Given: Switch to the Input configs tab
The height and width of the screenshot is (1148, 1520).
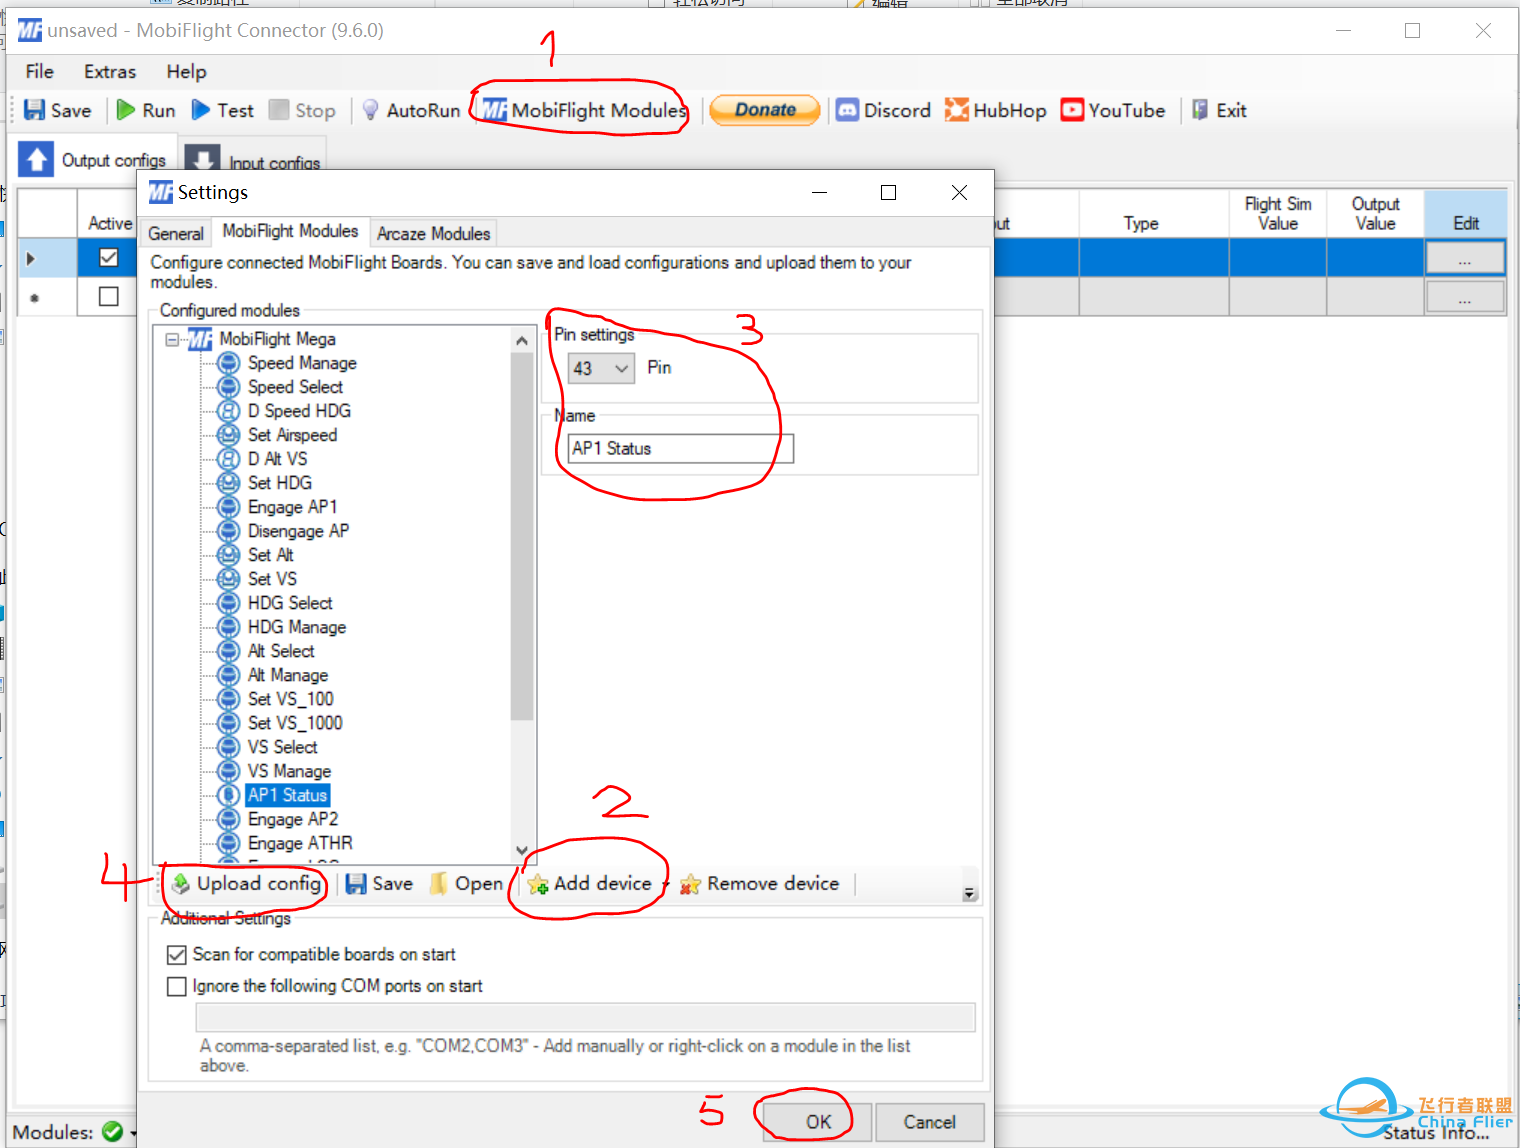Looking at the screenshot, I should click(x=253, y=161).
